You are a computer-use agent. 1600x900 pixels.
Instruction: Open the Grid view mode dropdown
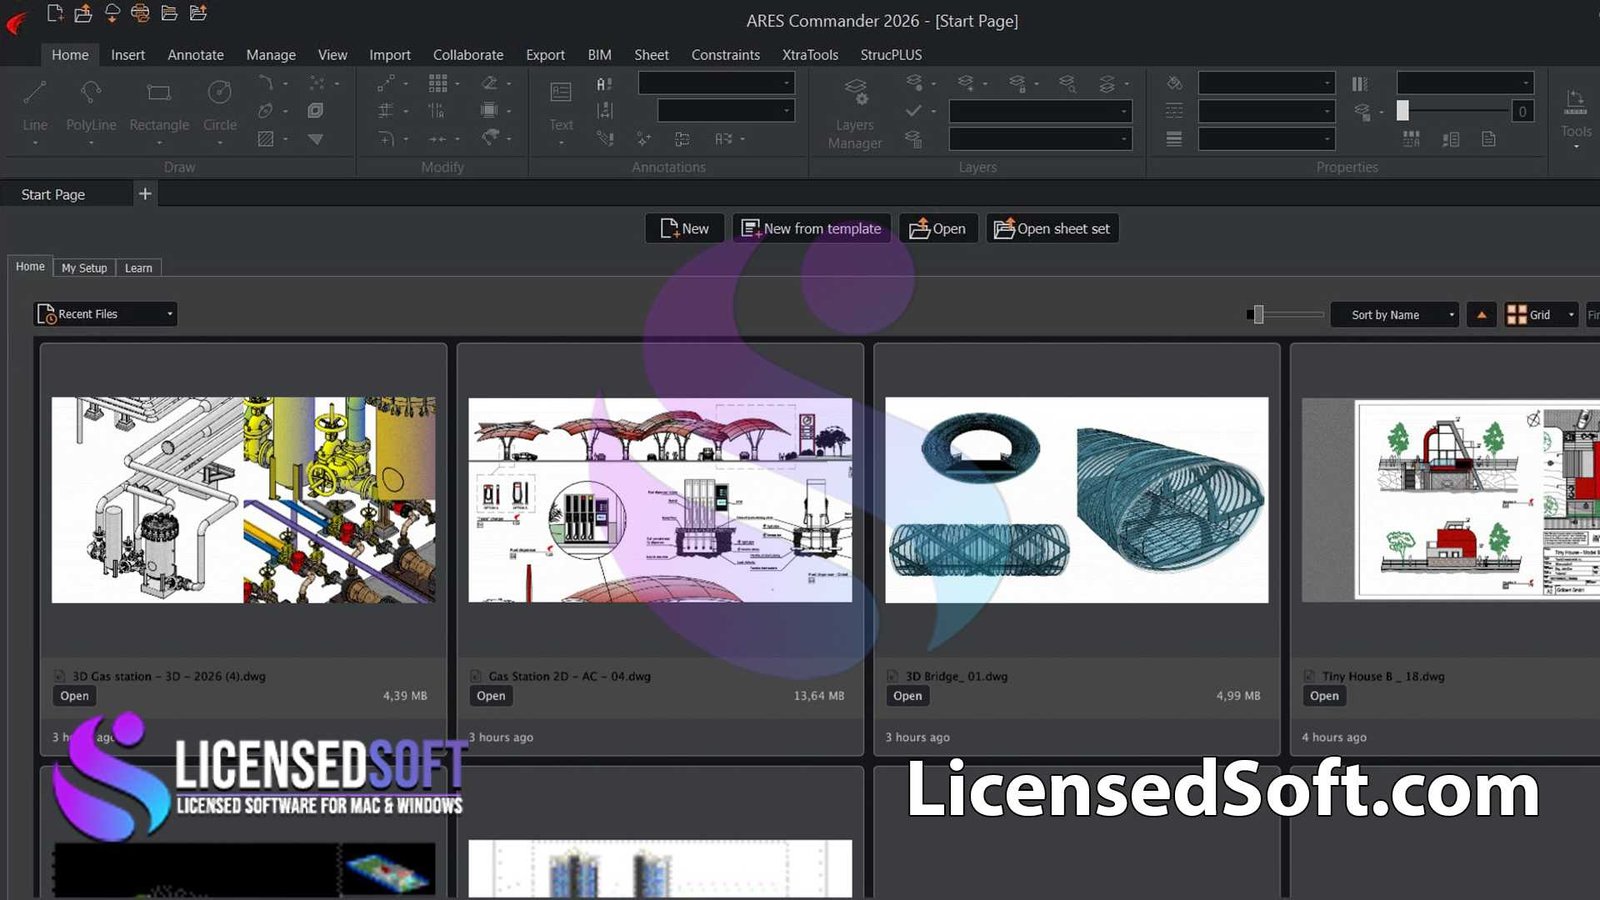(1541, 314)
